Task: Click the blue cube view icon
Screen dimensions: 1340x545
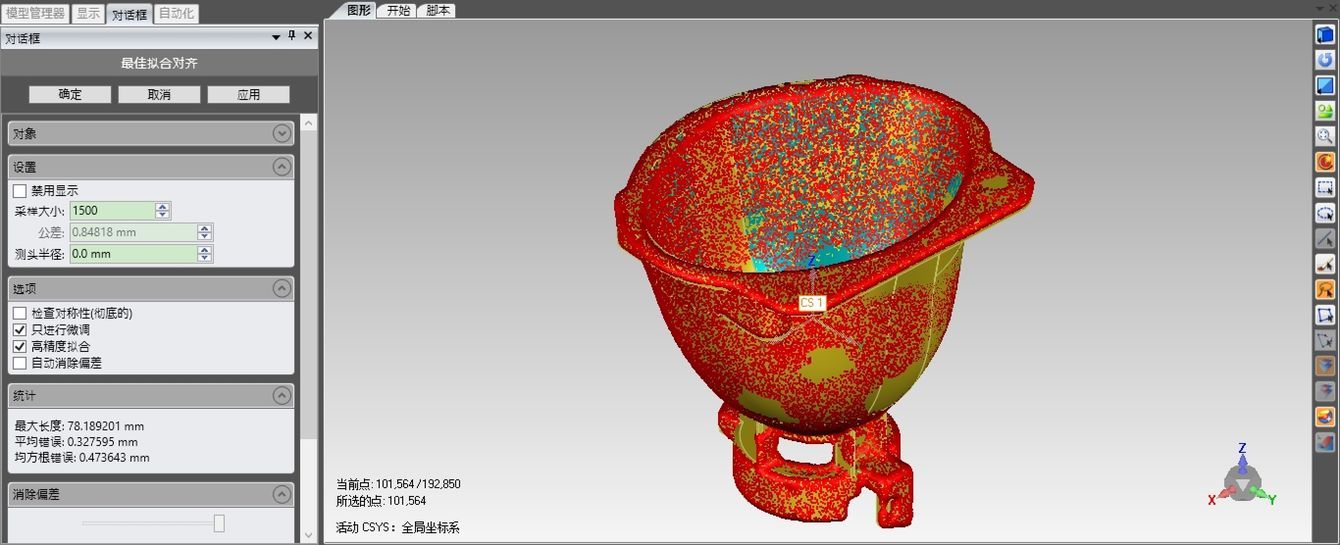Action: [1325, 35]
